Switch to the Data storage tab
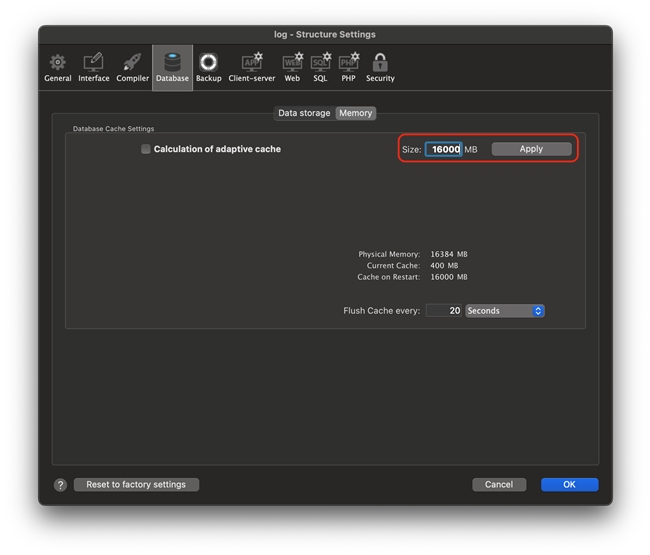This screenshot has width=650, height=555. pos(304,113)
